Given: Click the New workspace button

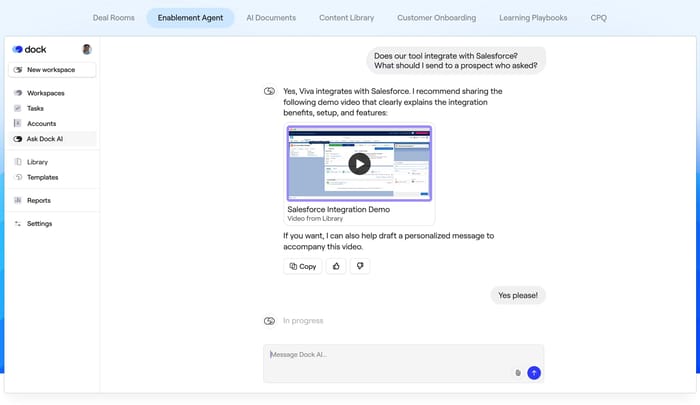Looking at the screenshot, I should click(53, 70).
